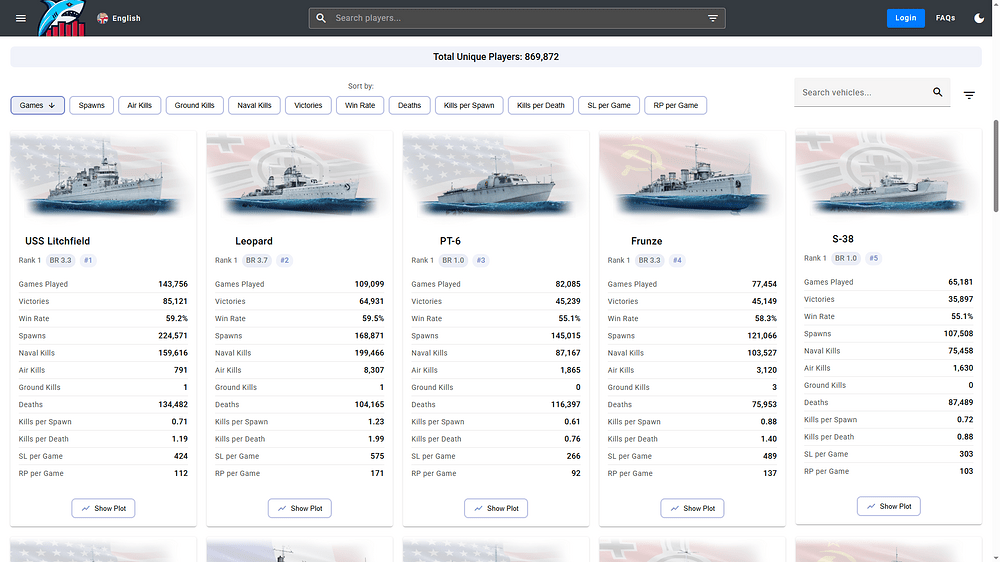Click S-38 deaths value 87,489
Screen dimensions: 1000x562
pos(960,403)
